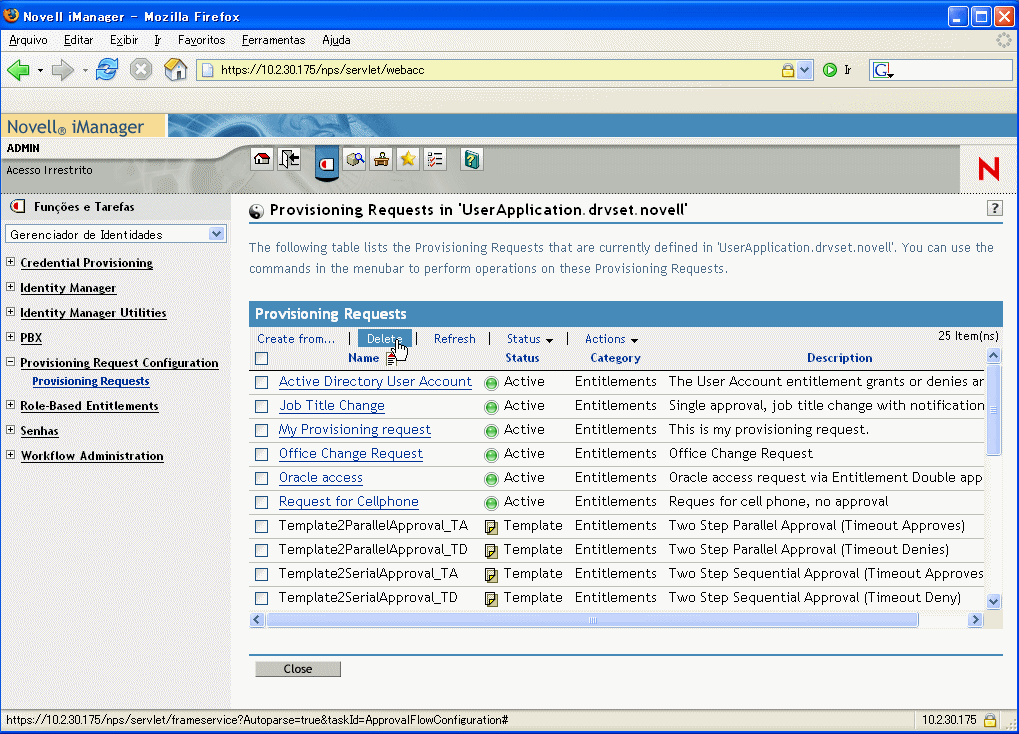Open the Preferences checklist toolbar icon
This screenshot has width=1019, height=734.
(x=435, y=159)
